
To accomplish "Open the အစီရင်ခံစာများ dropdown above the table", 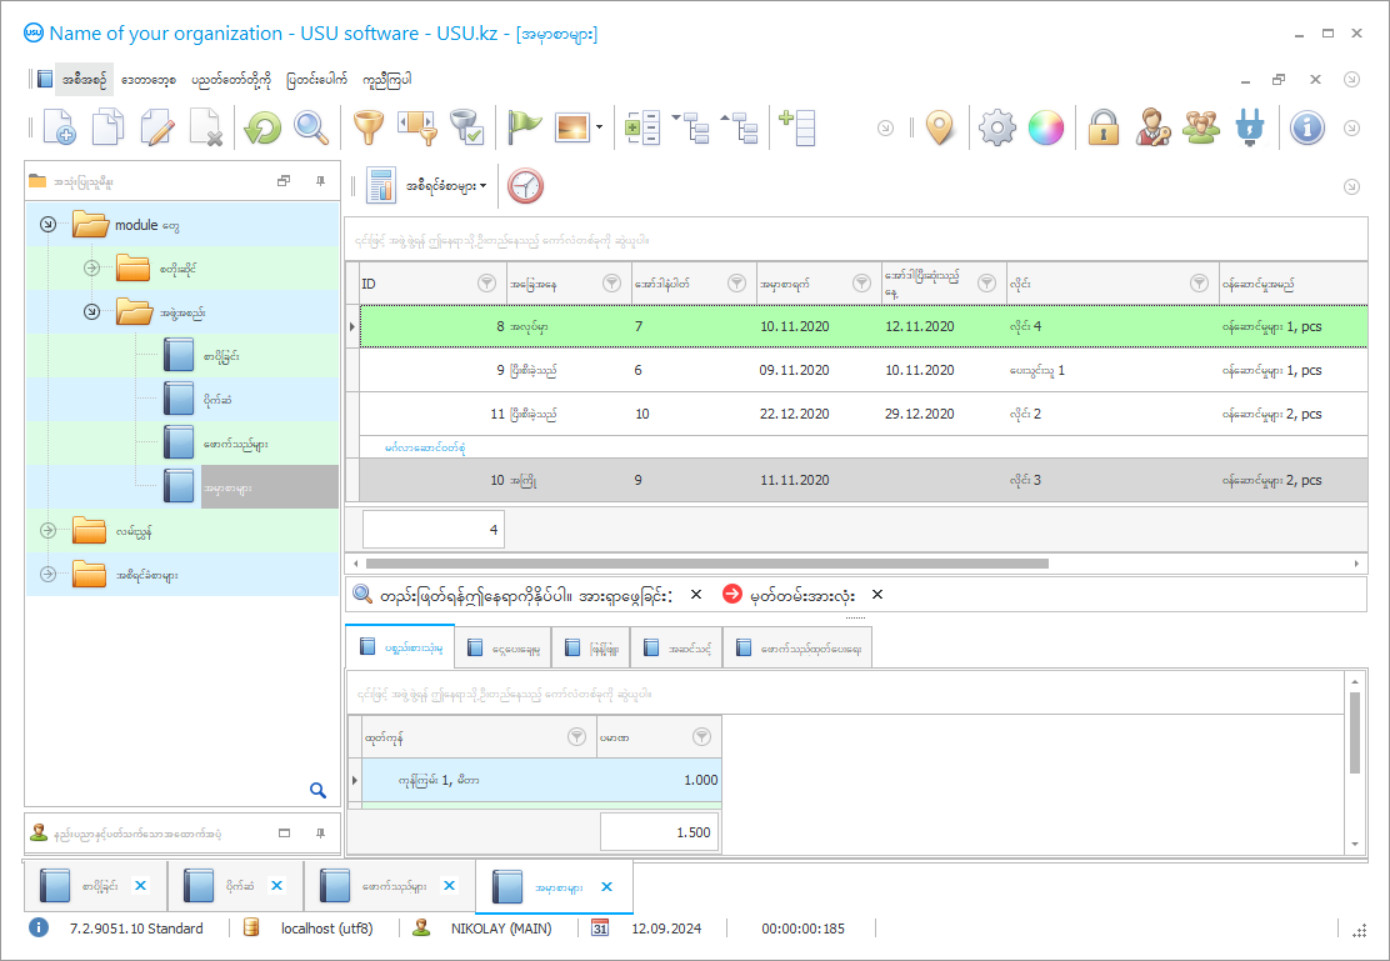I will [x=445, y=186].
